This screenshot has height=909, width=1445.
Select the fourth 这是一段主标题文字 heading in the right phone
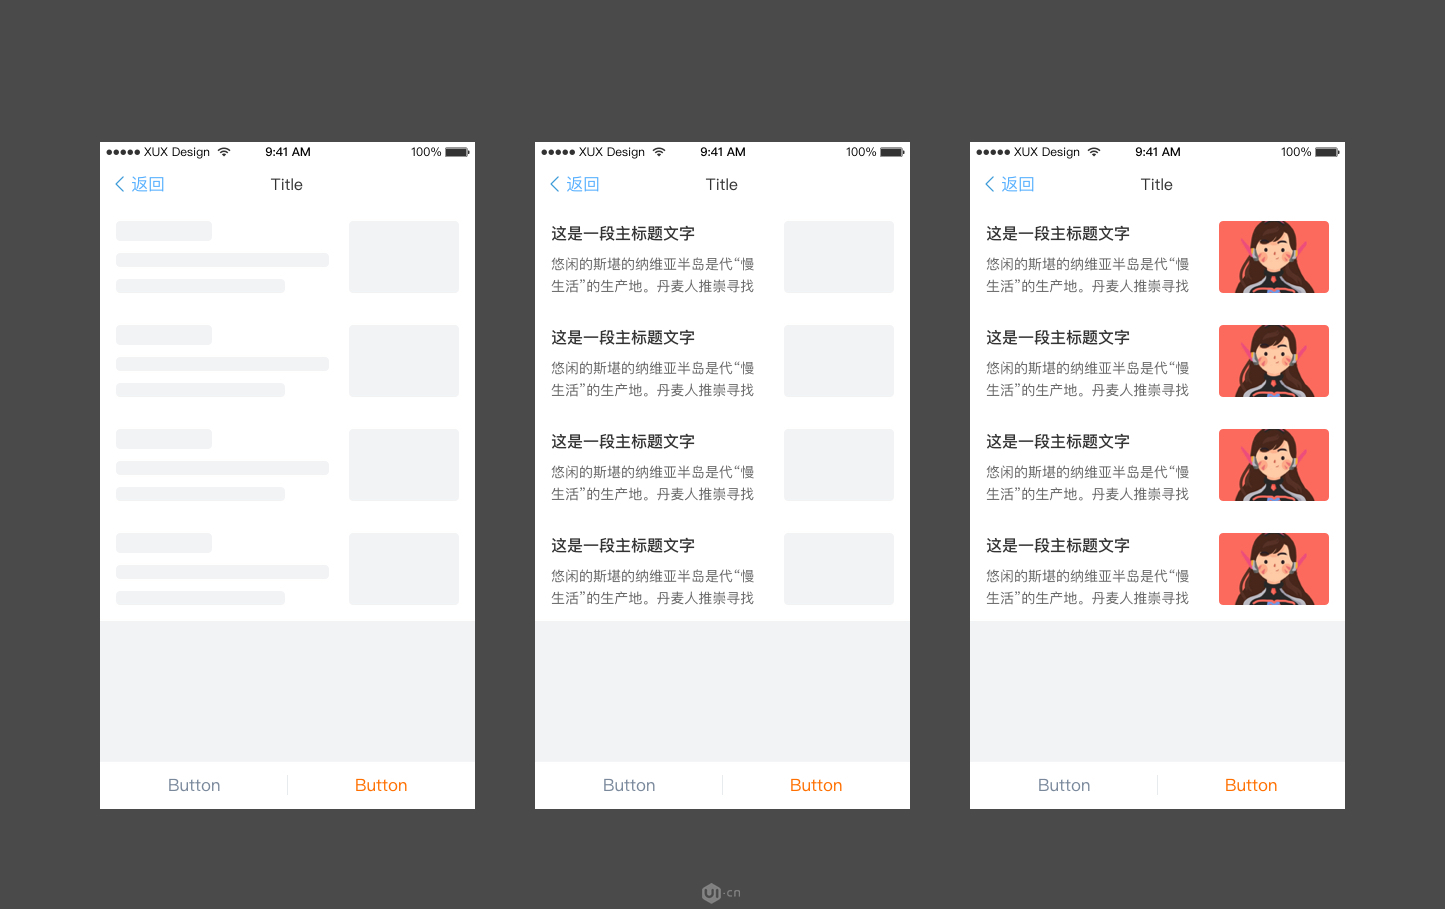[1058, 545]
